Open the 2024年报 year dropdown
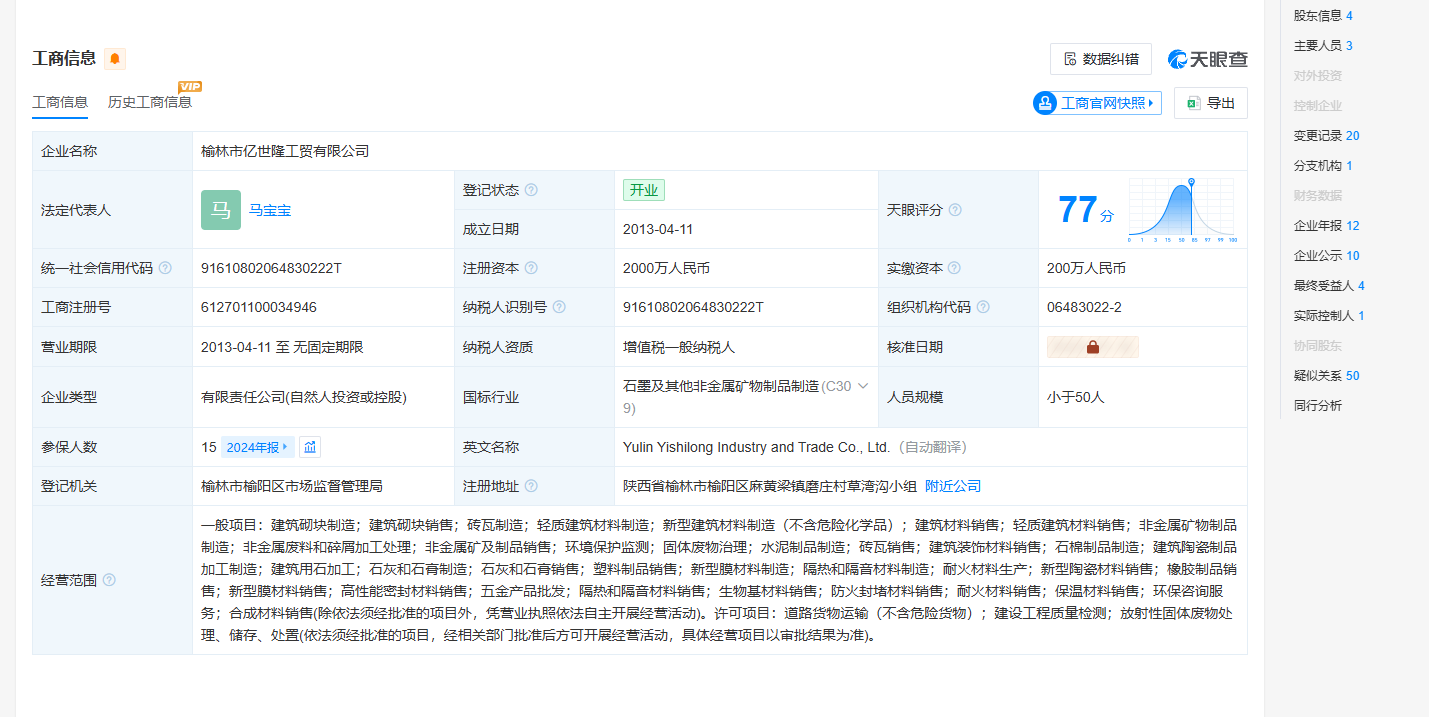 (257, 447)
